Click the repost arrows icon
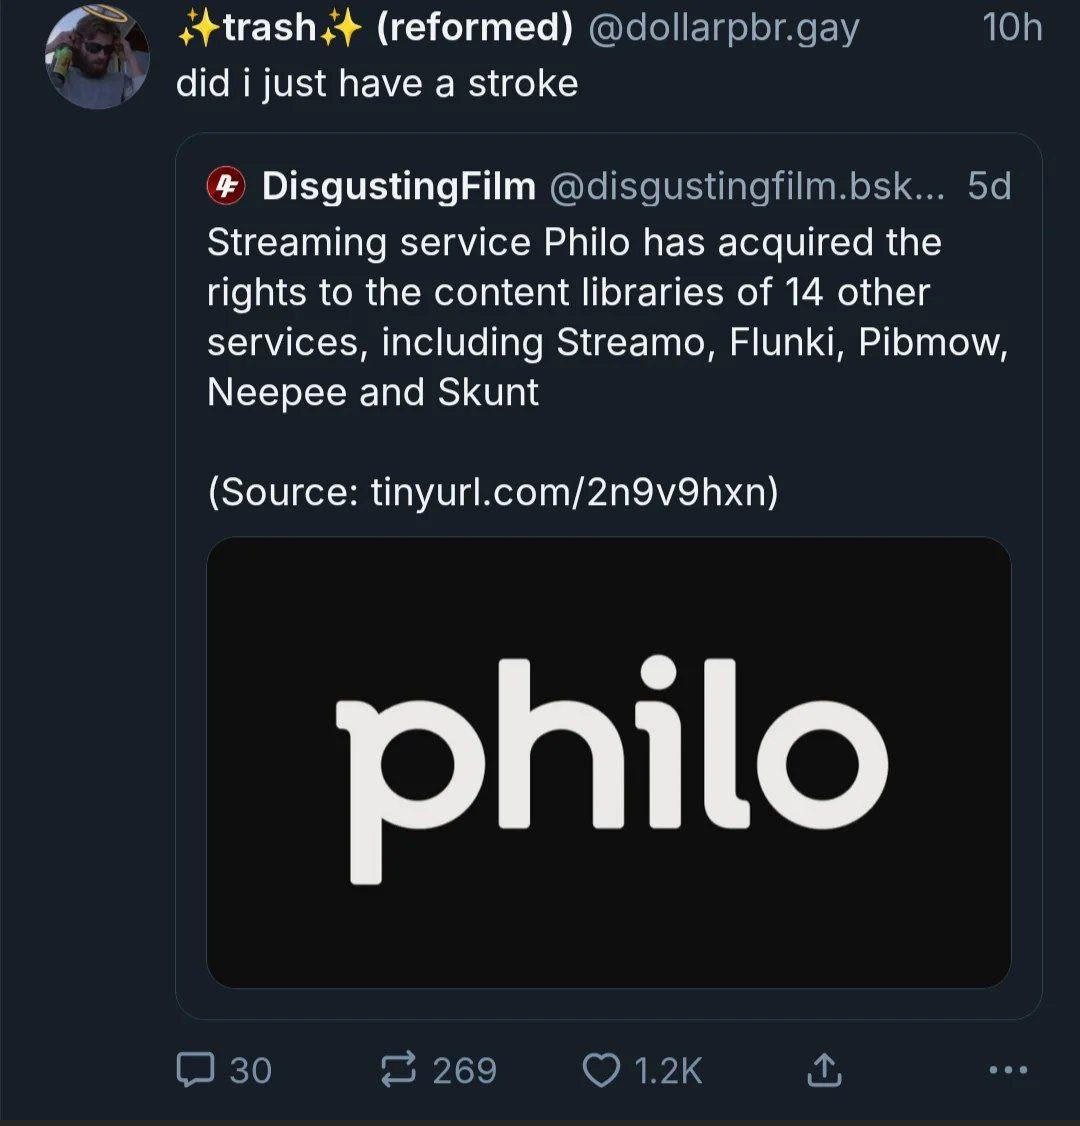Image resolution: width=1080 pixels, height=1126 pixels. point(398,1069)
